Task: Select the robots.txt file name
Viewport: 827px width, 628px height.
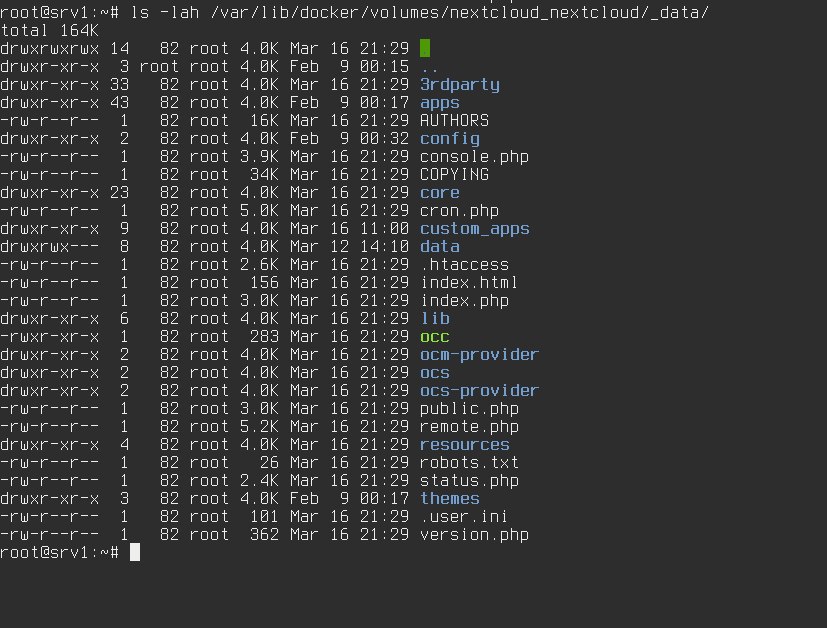Action: pos(469,462)
